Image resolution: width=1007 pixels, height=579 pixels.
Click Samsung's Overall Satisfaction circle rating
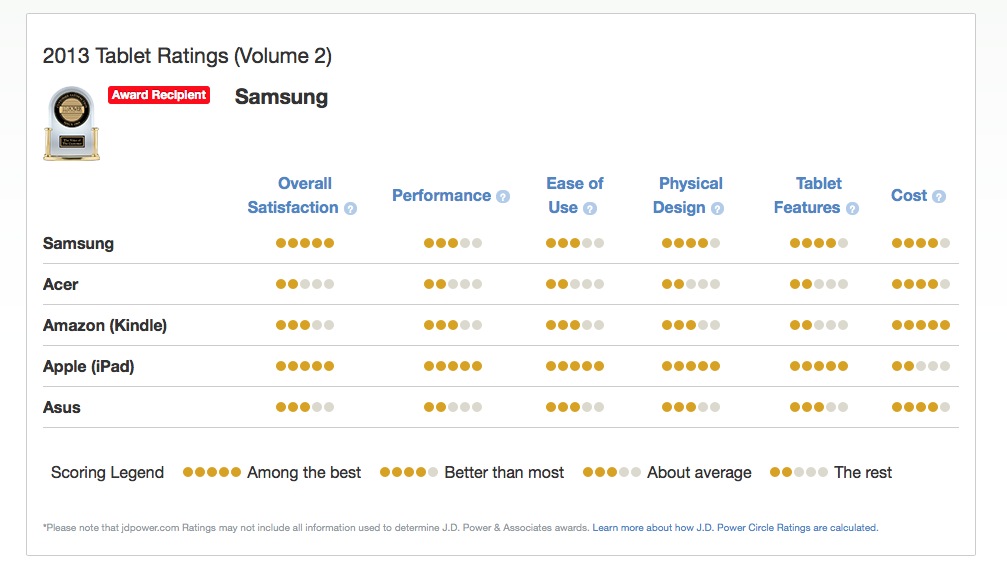click(x=305, y=243)
